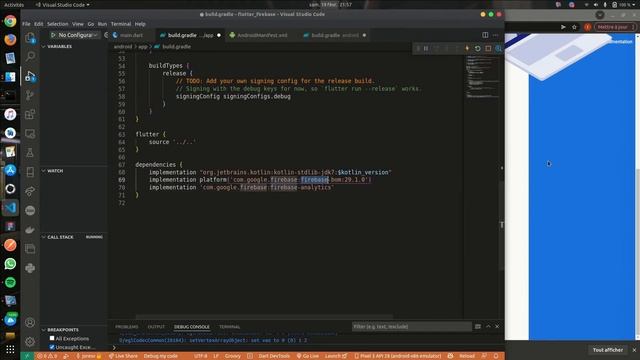The image size is (640, 360).
Task: Click Dart DevTools in the status bar
Action: (274, 356)
